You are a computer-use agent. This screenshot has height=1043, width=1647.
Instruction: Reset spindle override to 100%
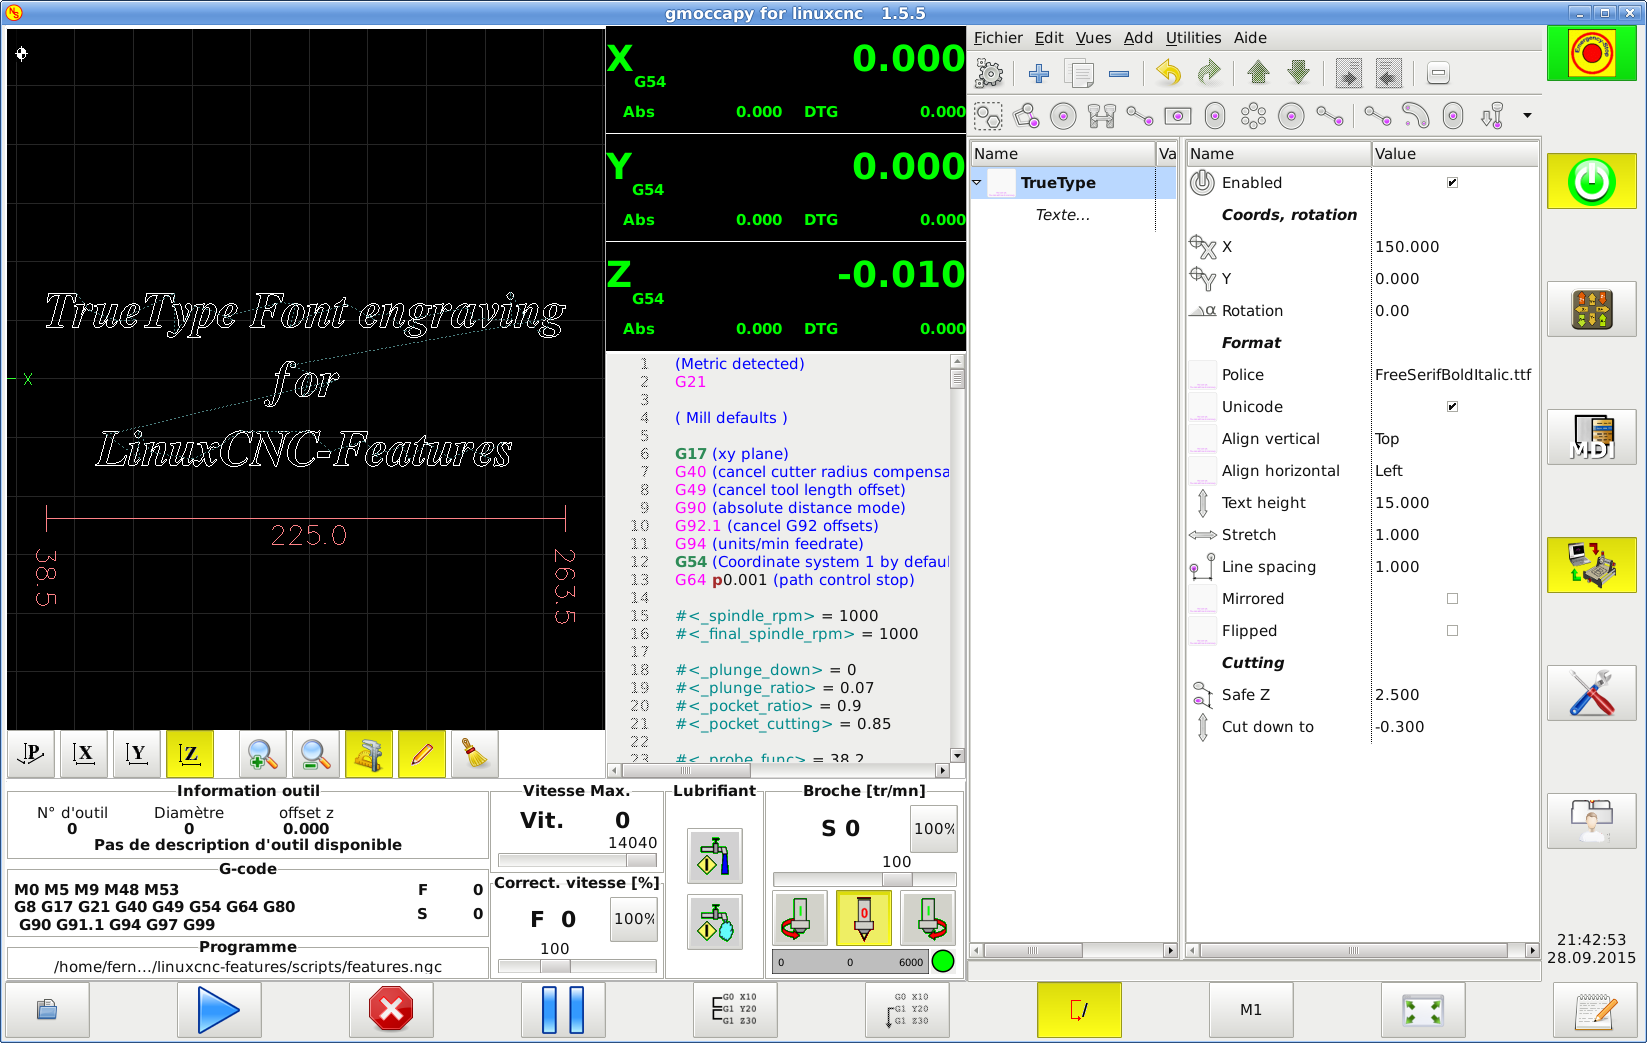coord(934,828)
